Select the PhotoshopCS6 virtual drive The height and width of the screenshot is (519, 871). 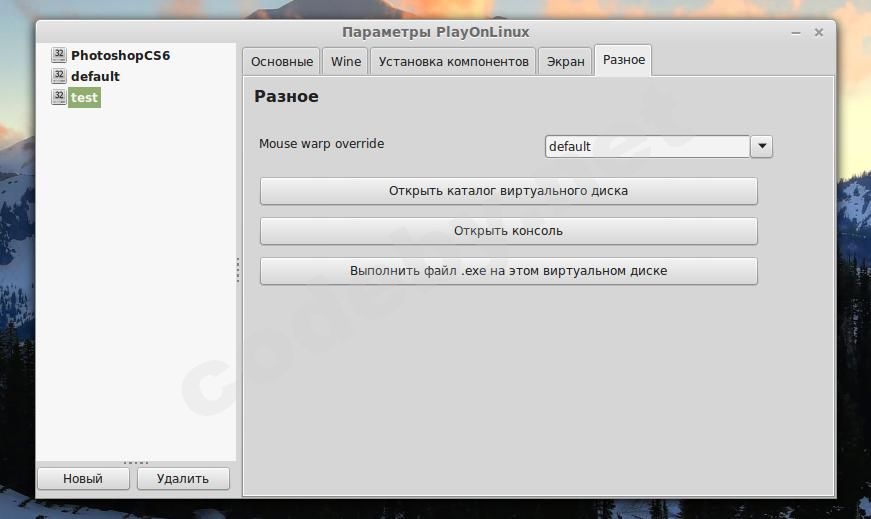pos(121,55)
